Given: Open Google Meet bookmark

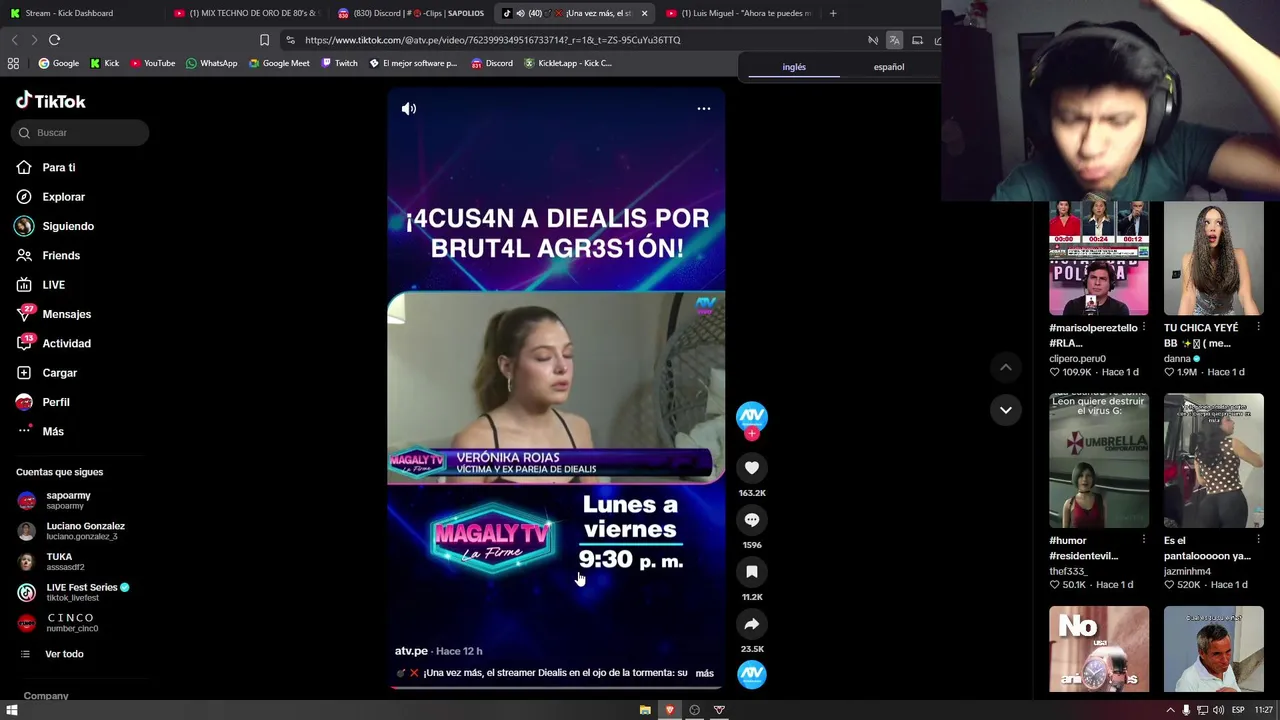Looking at the screenshot, I should [x=279, y=63].
